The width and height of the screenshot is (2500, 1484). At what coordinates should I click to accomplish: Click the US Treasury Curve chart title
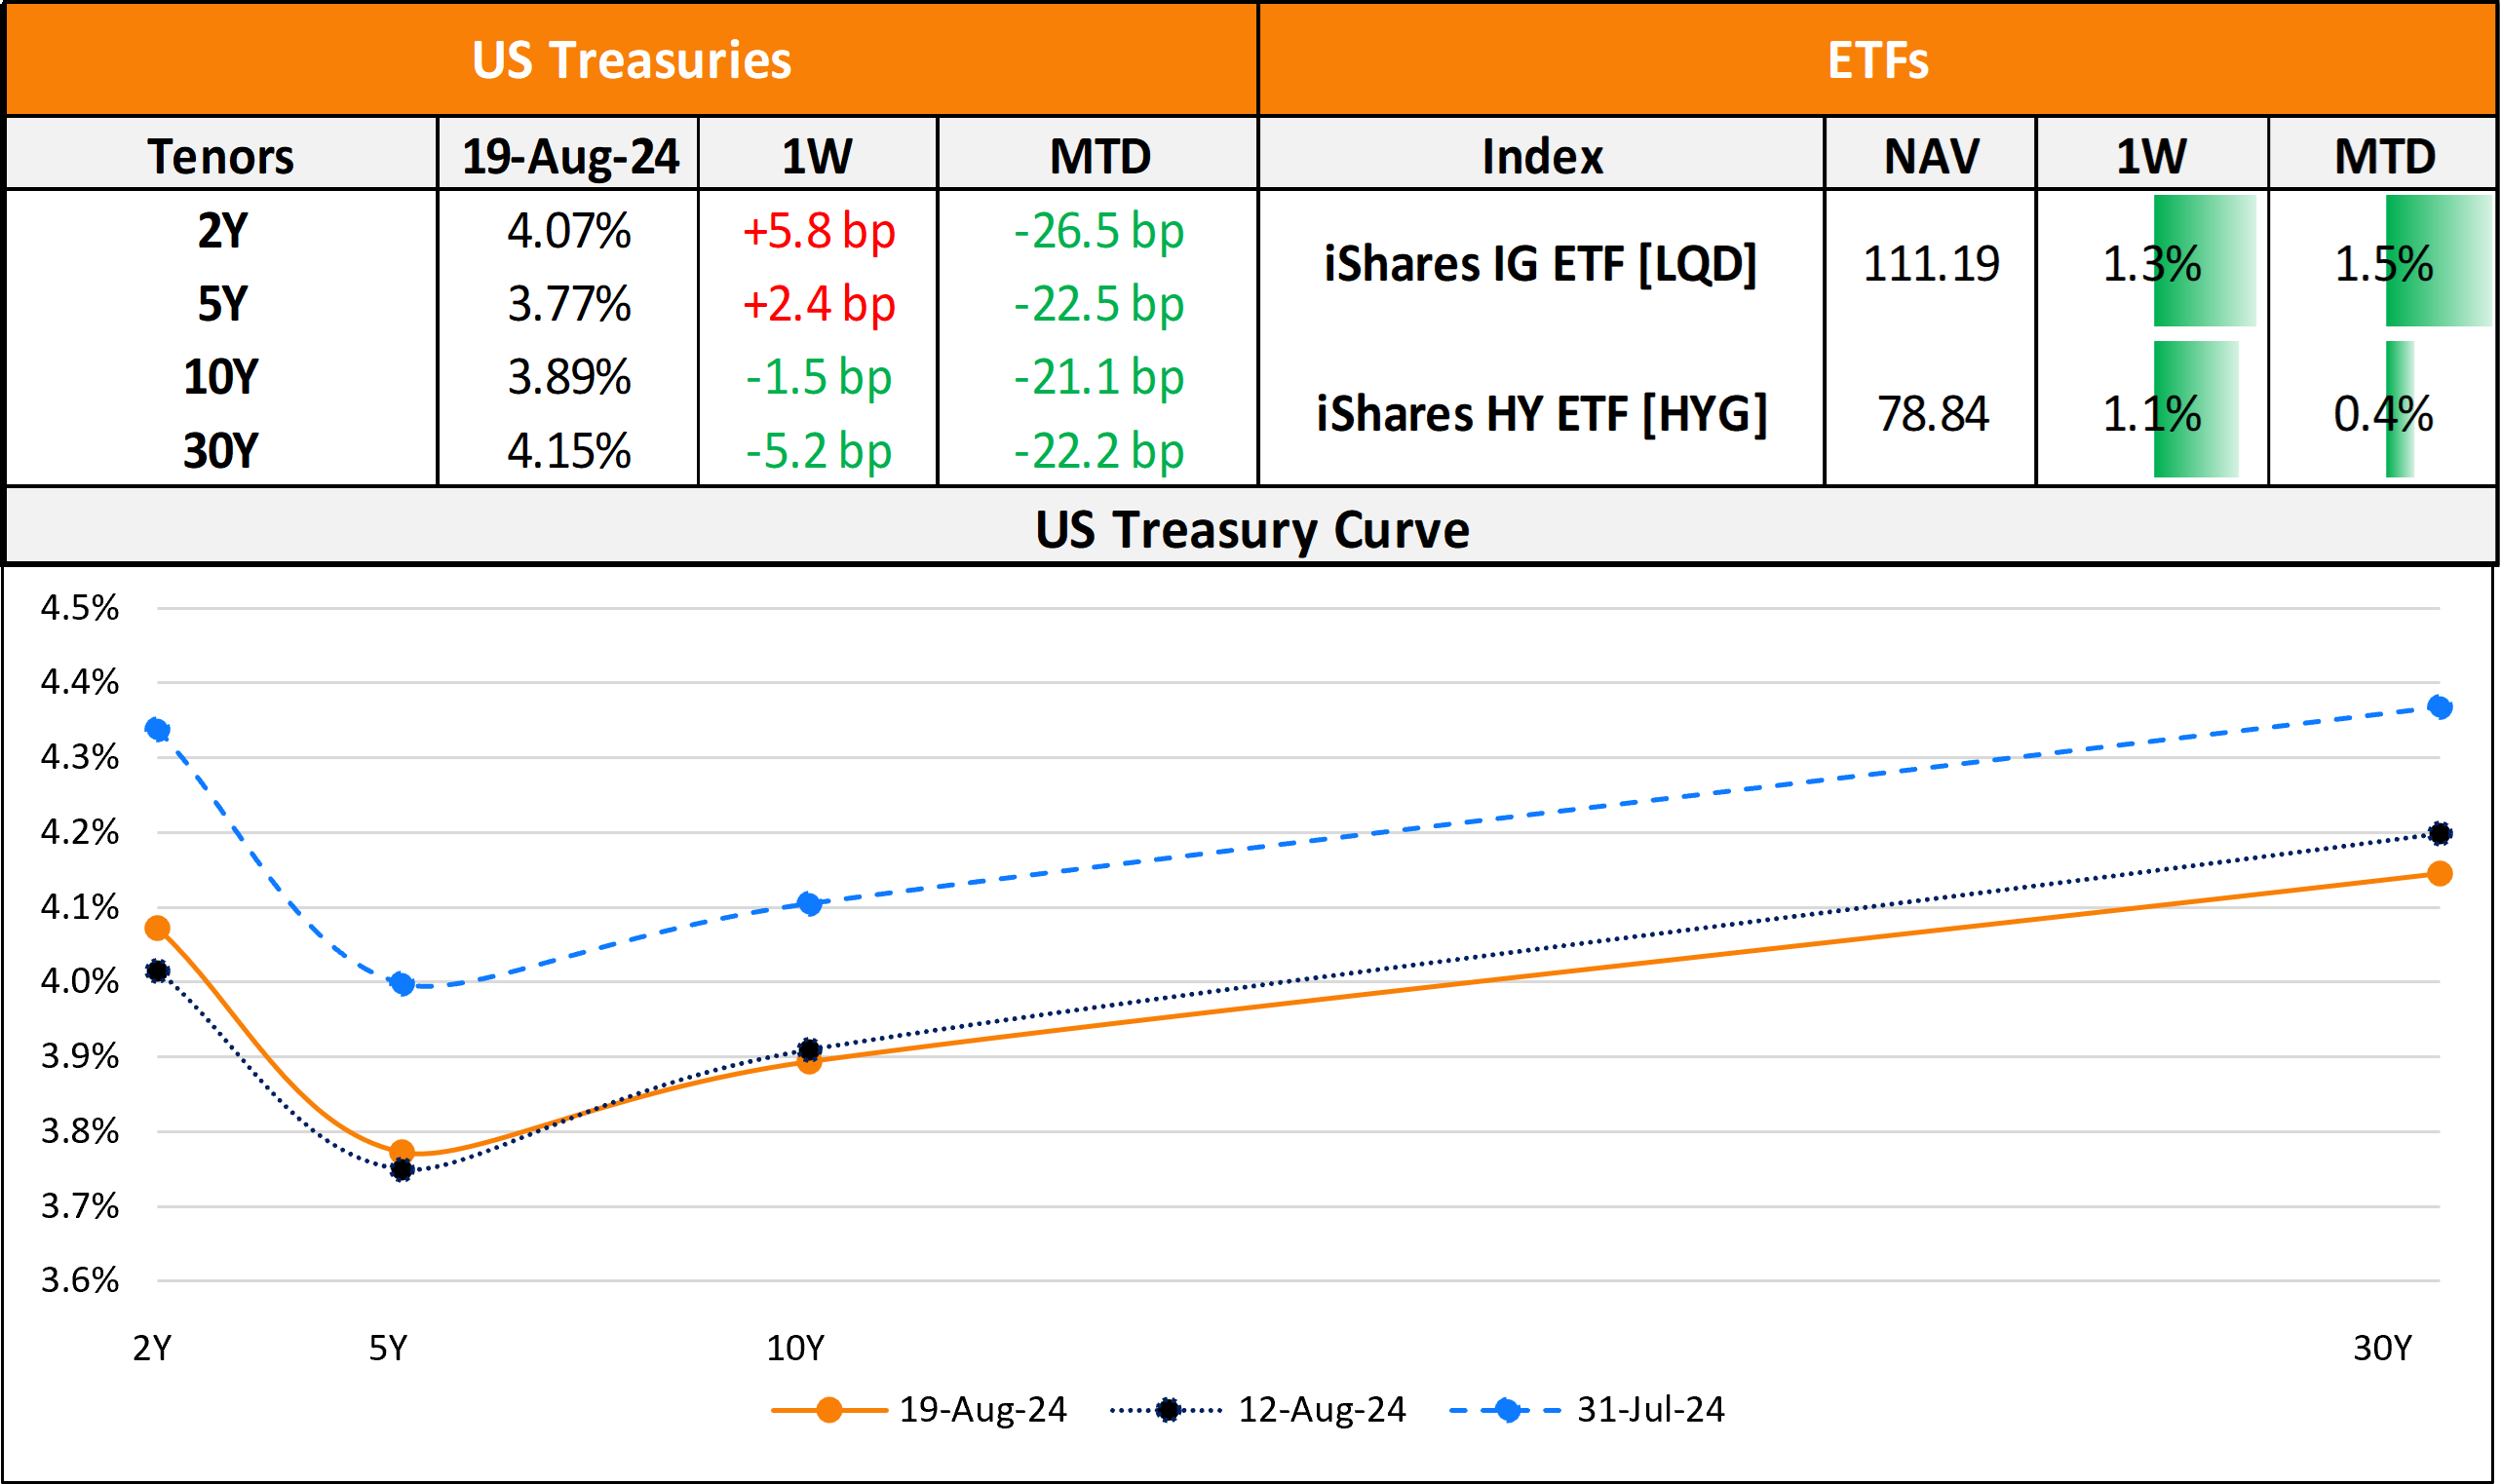[x=1251, y=529]
